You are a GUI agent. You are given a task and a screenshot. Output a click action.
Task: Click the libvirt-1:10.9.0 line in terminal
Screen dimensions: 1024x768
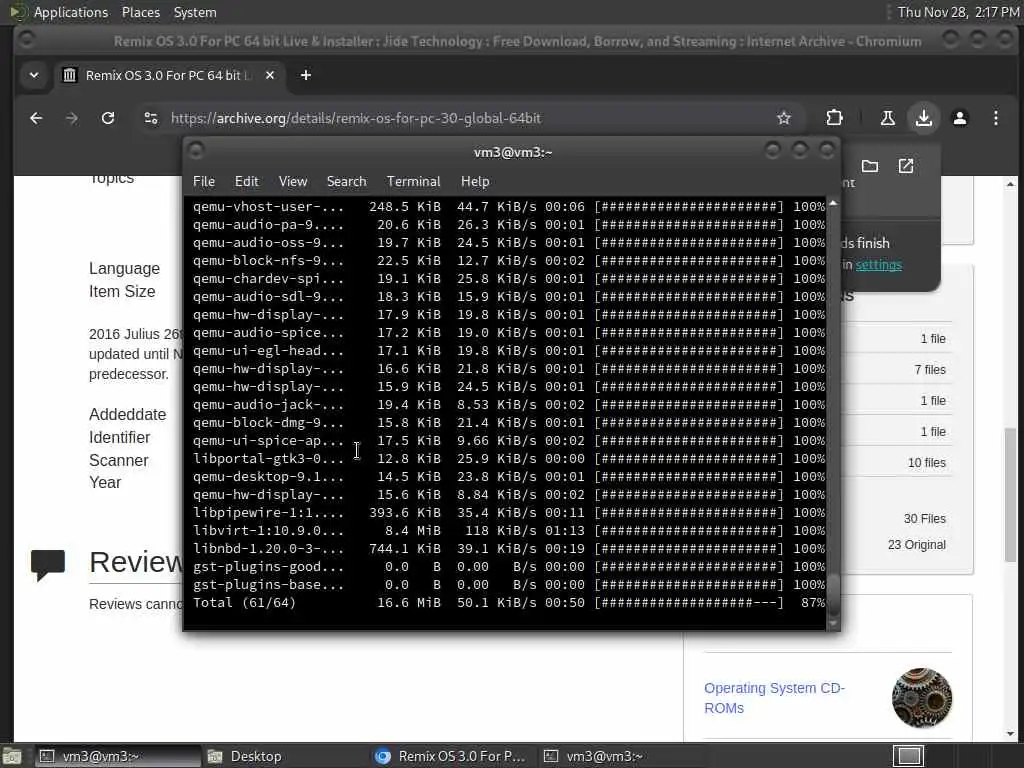coord(508,530)
